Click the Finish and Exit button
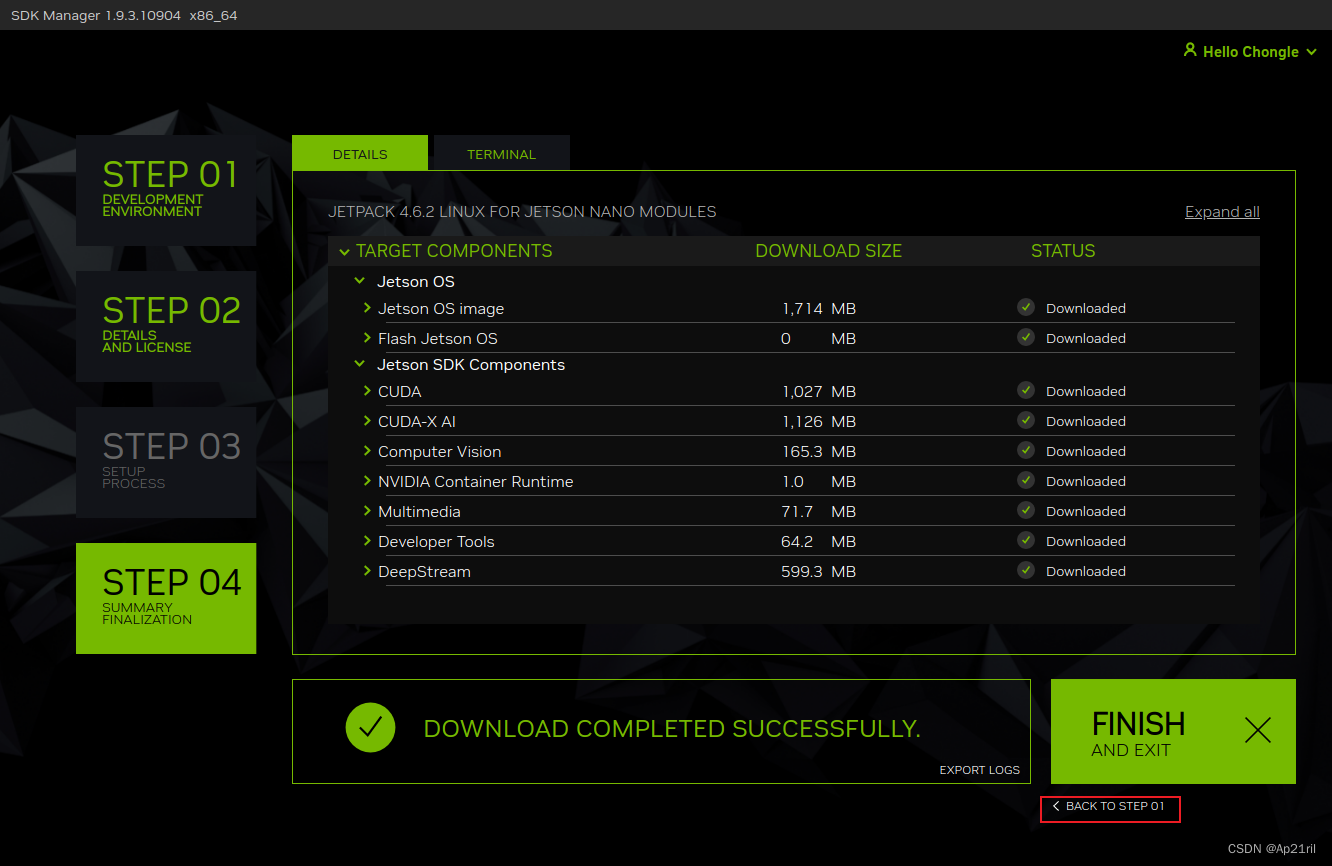Viewport: 1332px width, 866px height. pyautogui.click(x=1173, y=731)
